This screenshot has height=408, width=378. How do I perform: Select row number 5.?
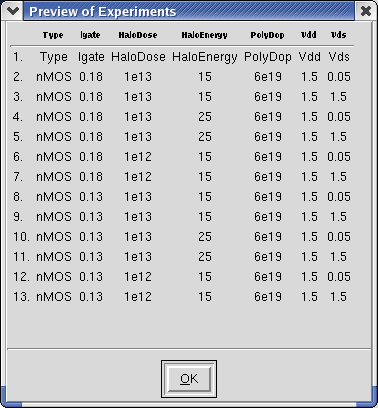pos(18,137)
